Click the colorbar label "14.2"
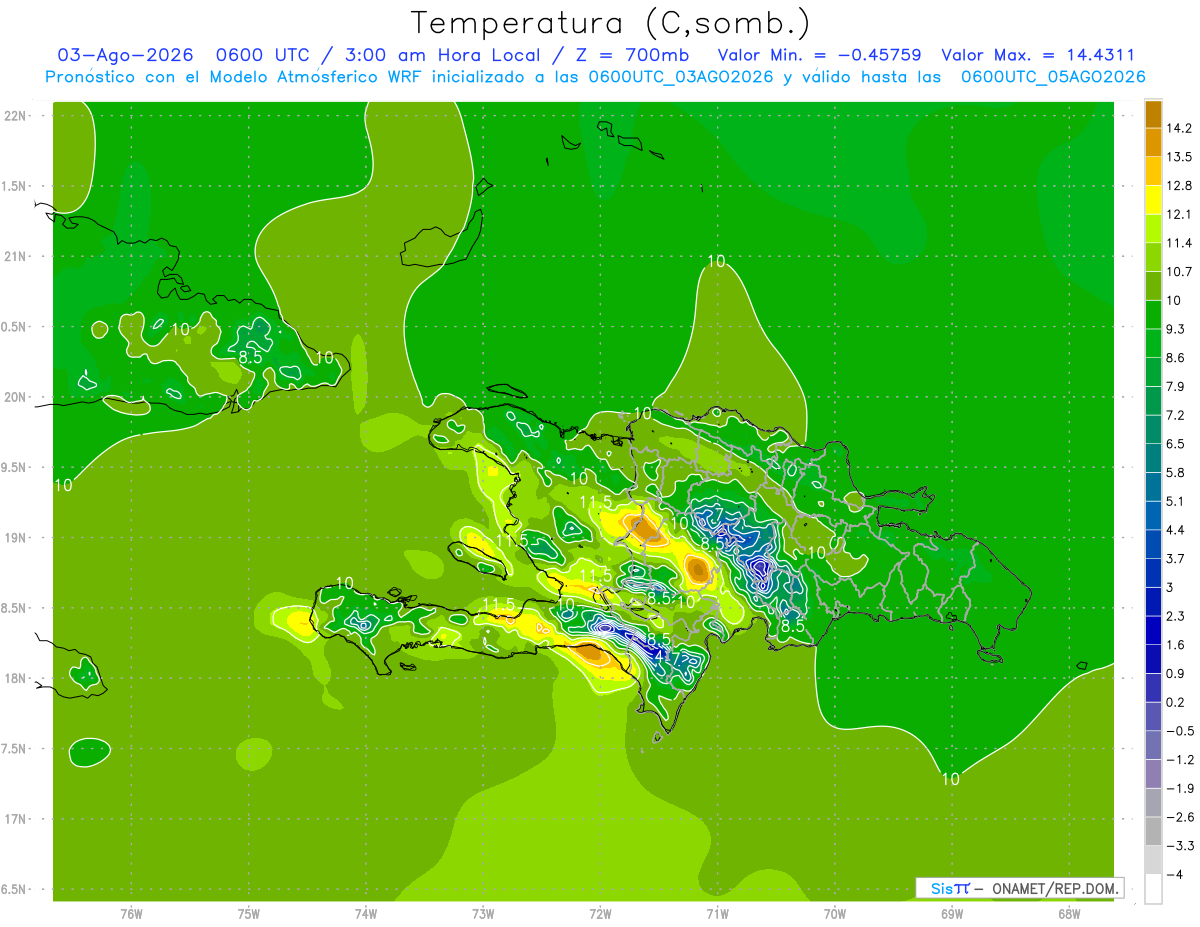Screen dimensions: 1200x927 [x=1178, y=128]
